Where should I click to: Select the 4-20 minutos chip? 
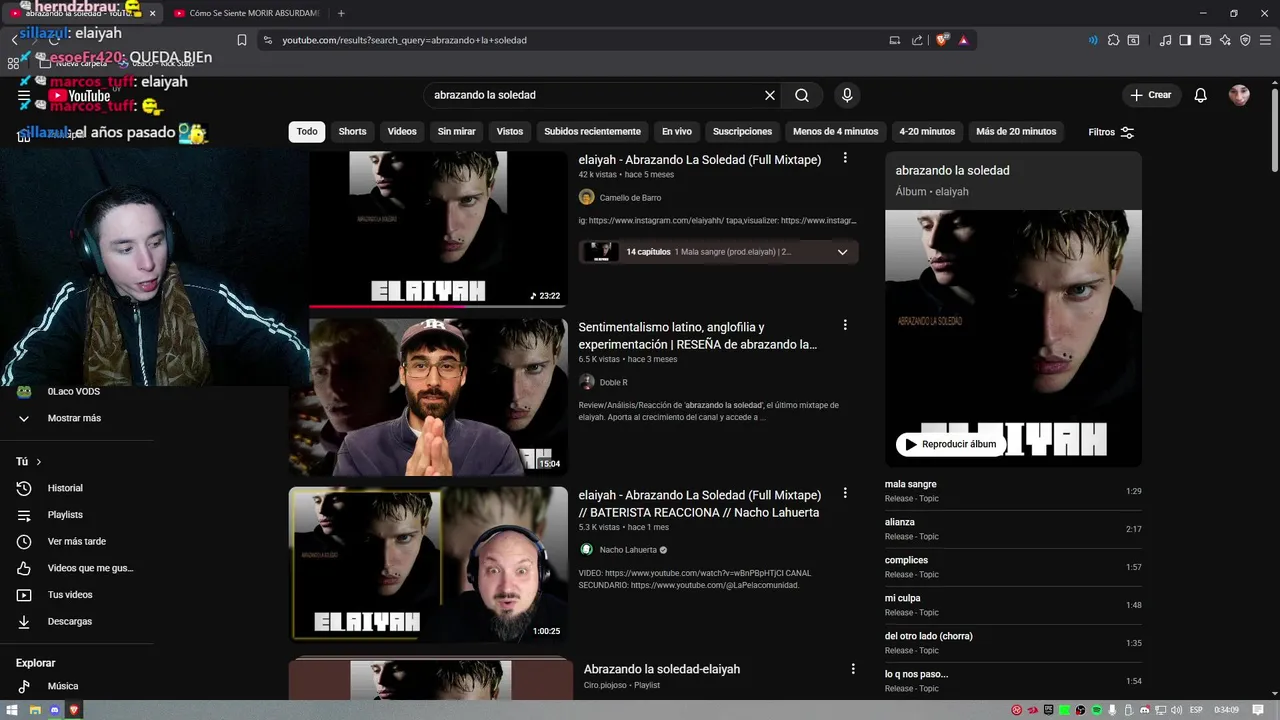click(927, 132)
